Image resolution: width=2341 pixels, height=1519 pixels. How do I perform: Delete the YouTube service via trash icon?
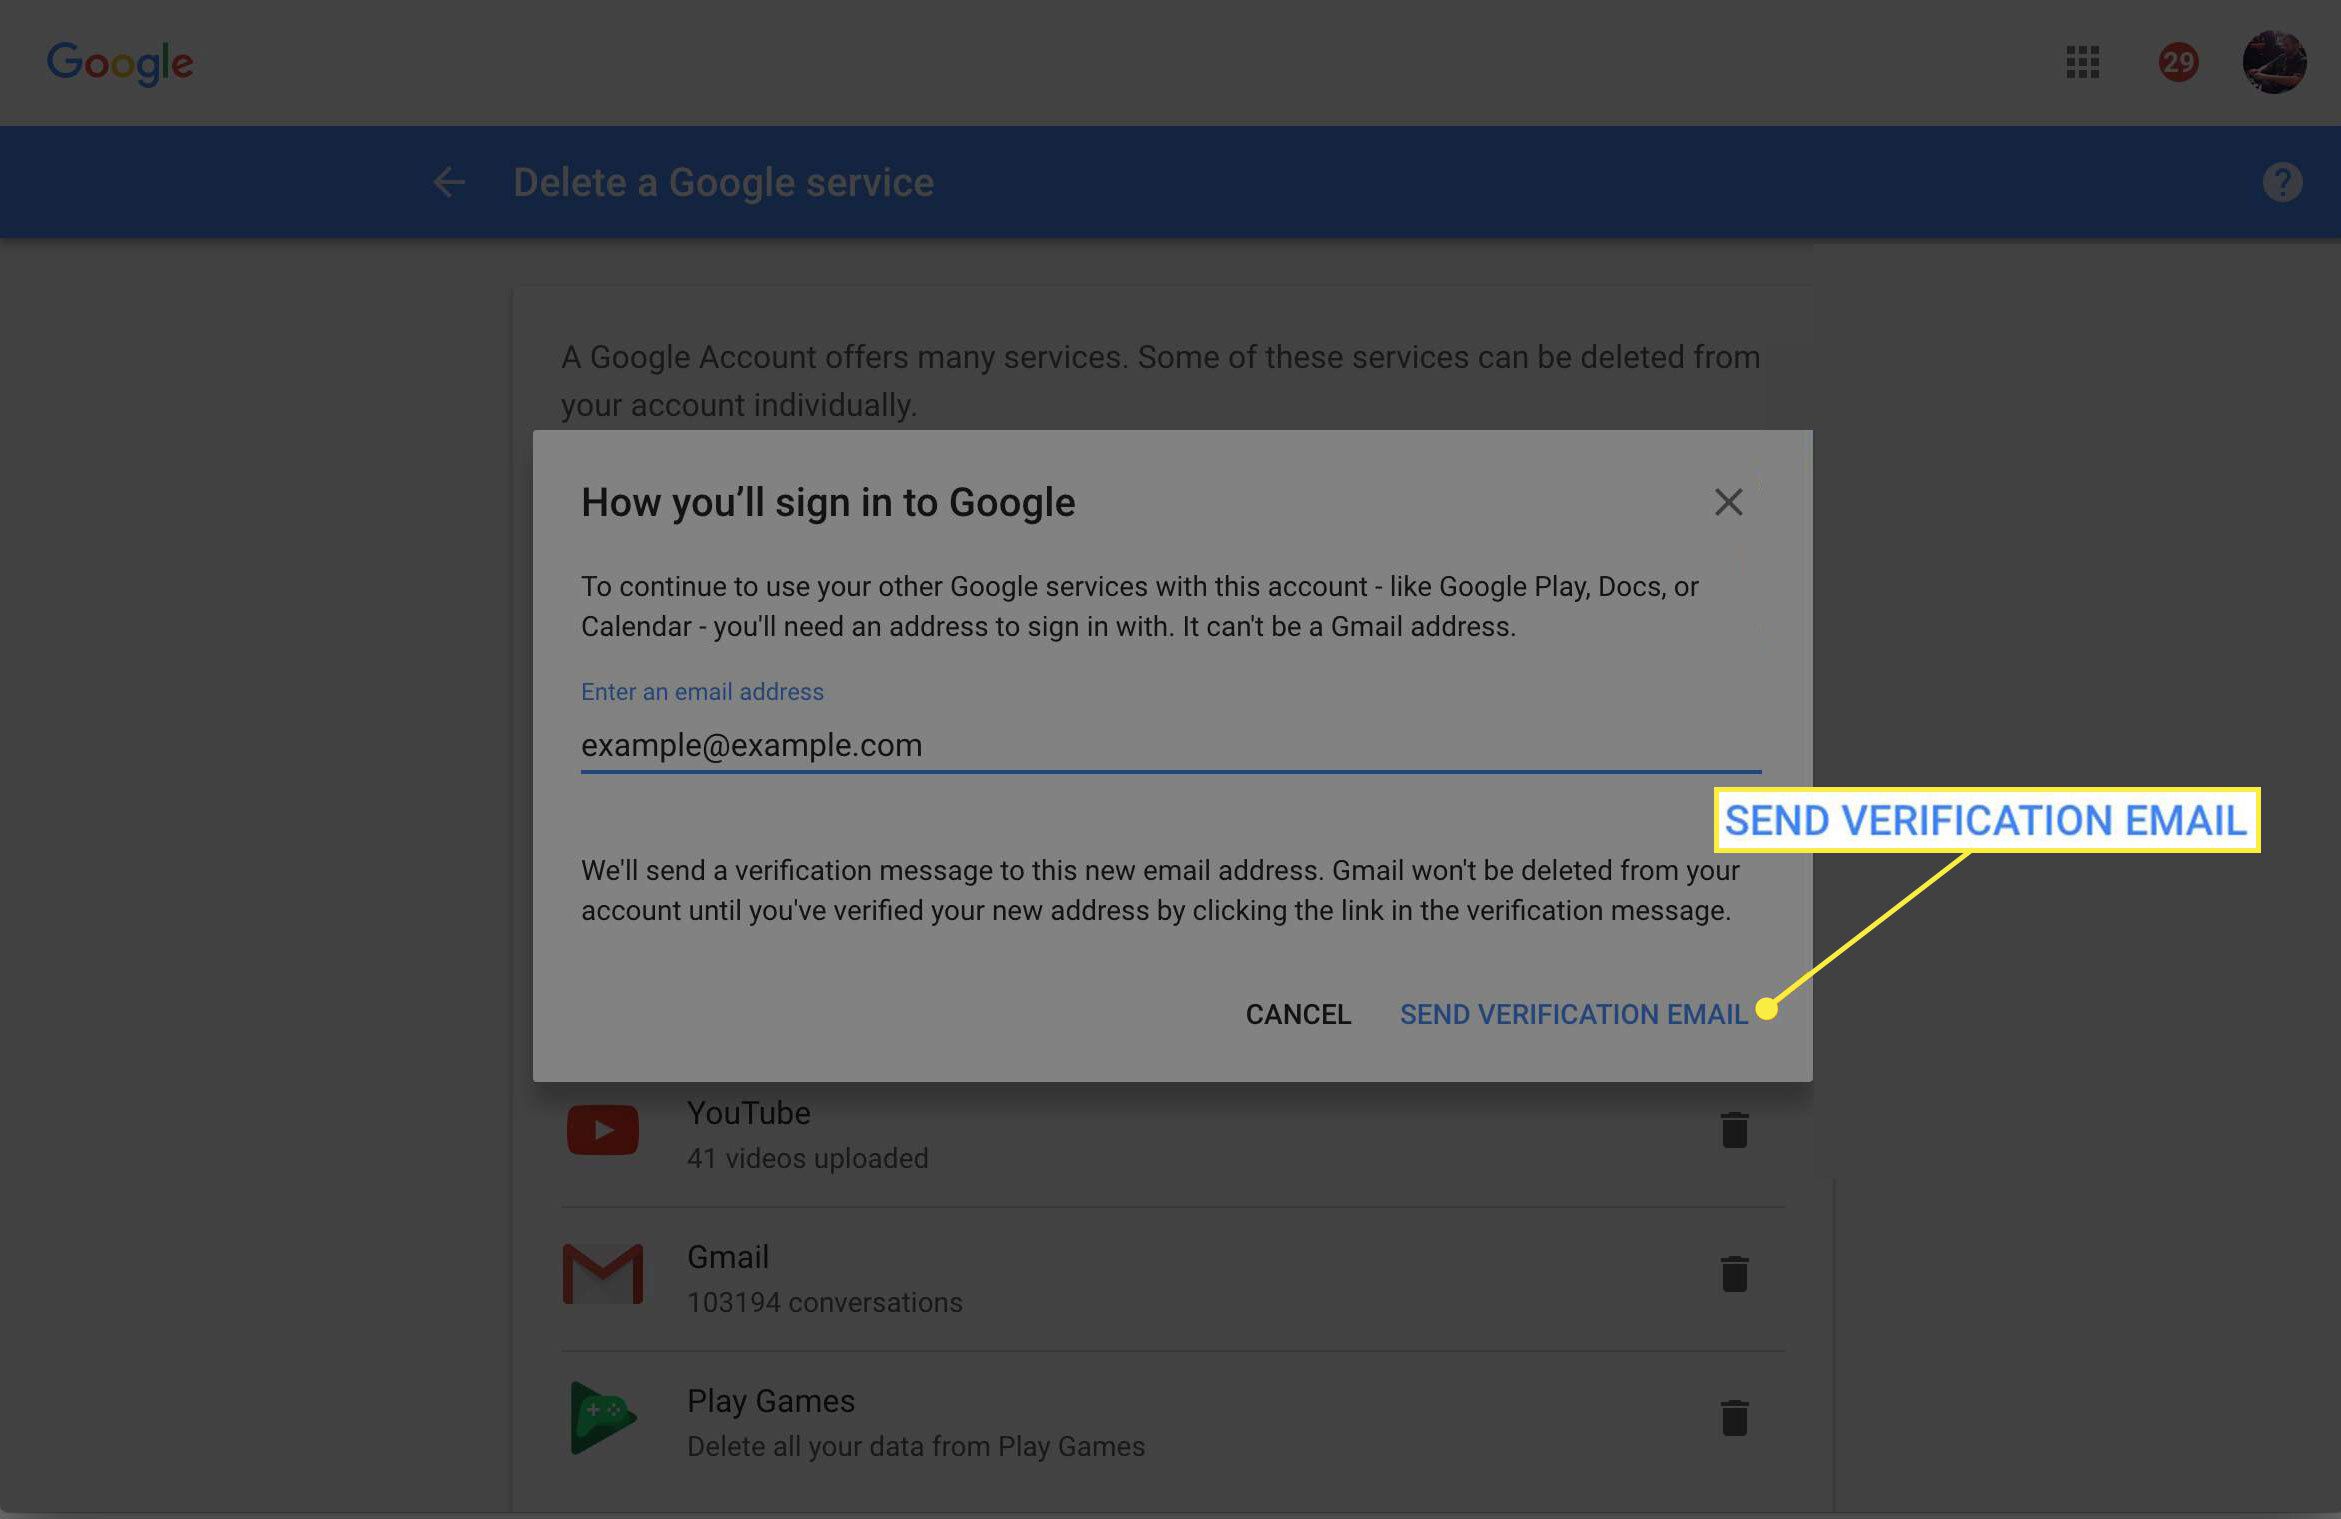click(x=1734, y=1130)
